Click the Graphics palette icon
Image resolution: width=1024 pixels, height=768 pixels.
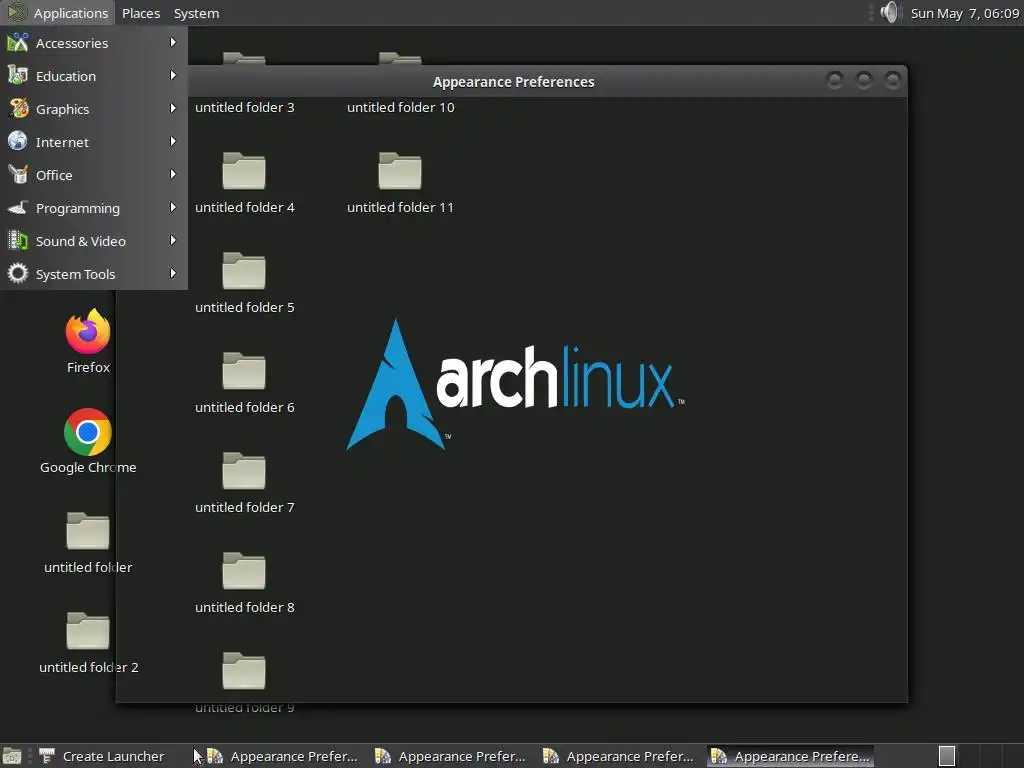(18, 108)
